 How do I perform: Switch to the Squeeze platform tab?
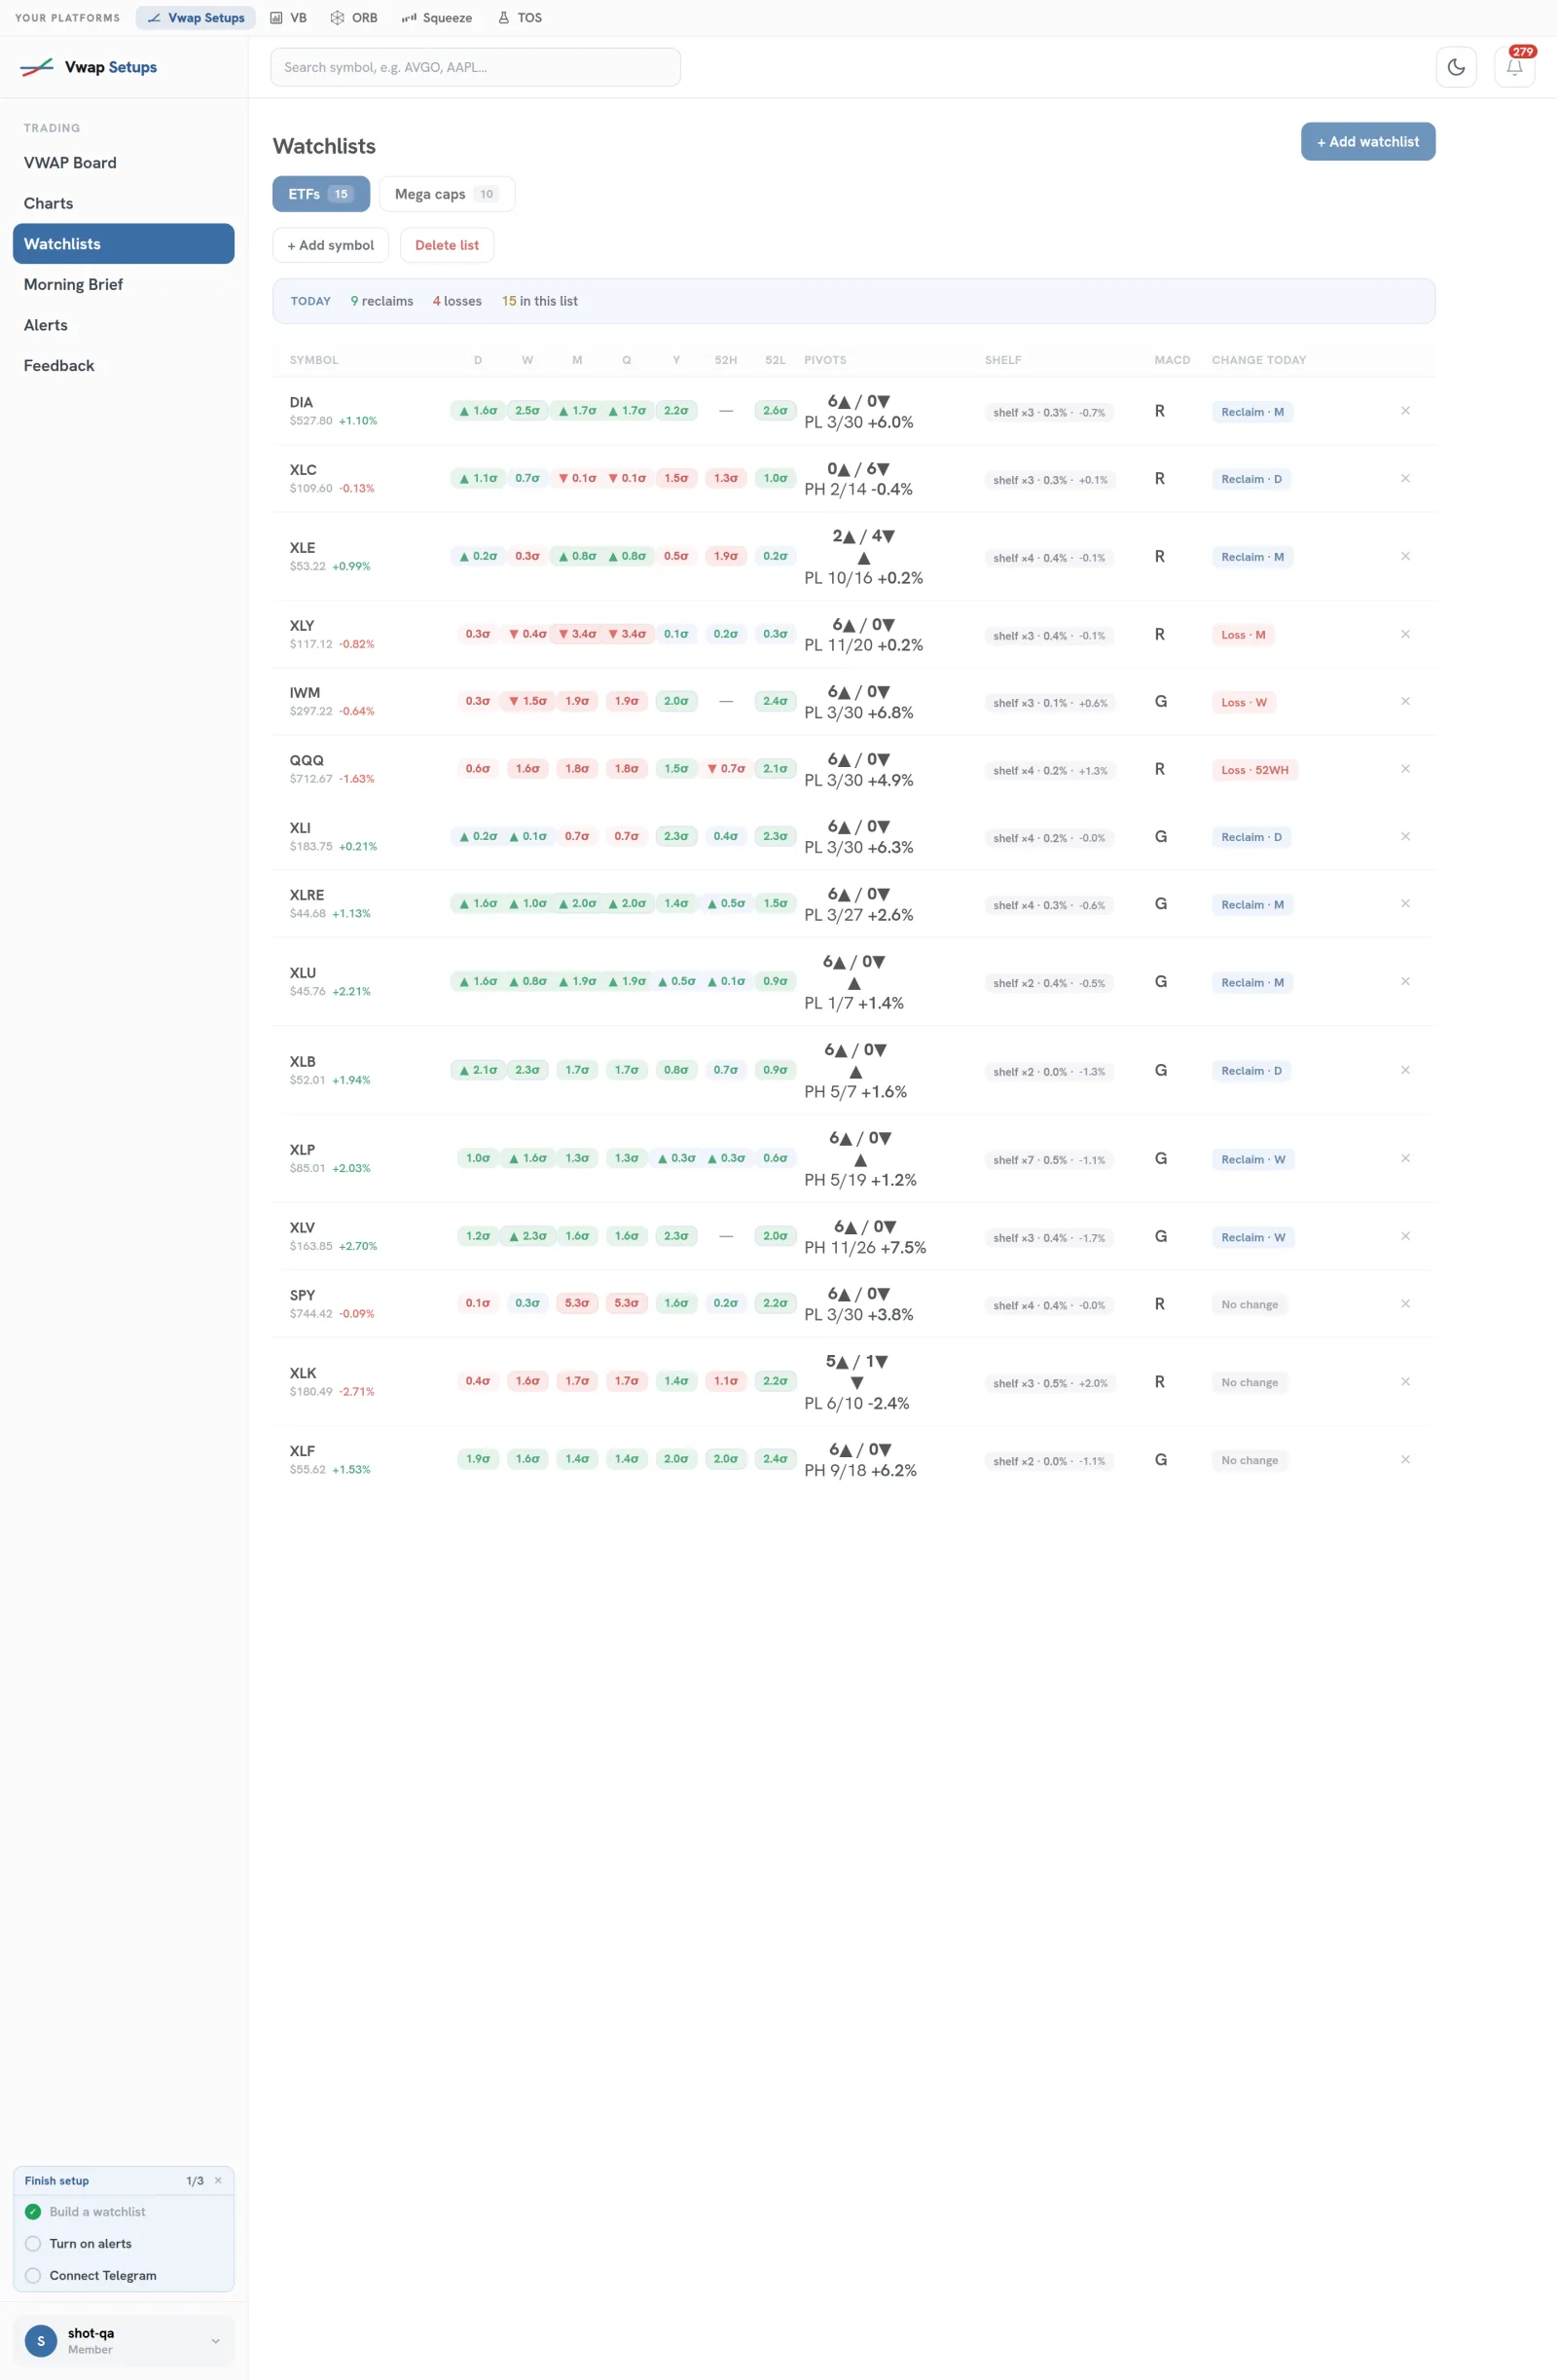click(x=437, y=18)
